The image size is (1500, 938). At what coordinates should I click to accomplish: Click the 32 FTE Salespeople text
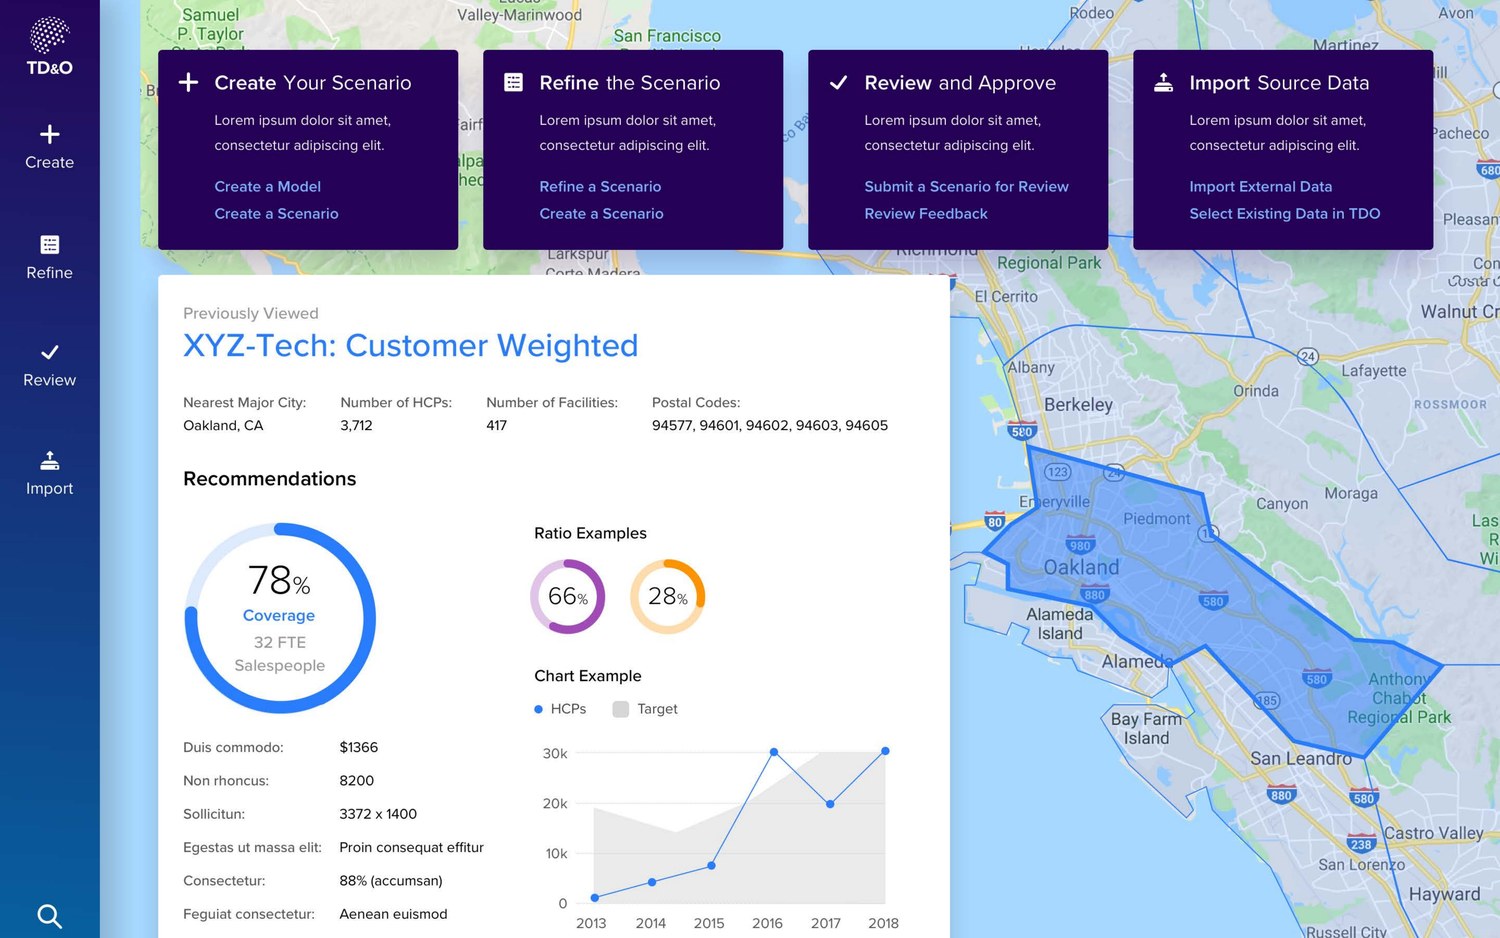click(280, 654)
